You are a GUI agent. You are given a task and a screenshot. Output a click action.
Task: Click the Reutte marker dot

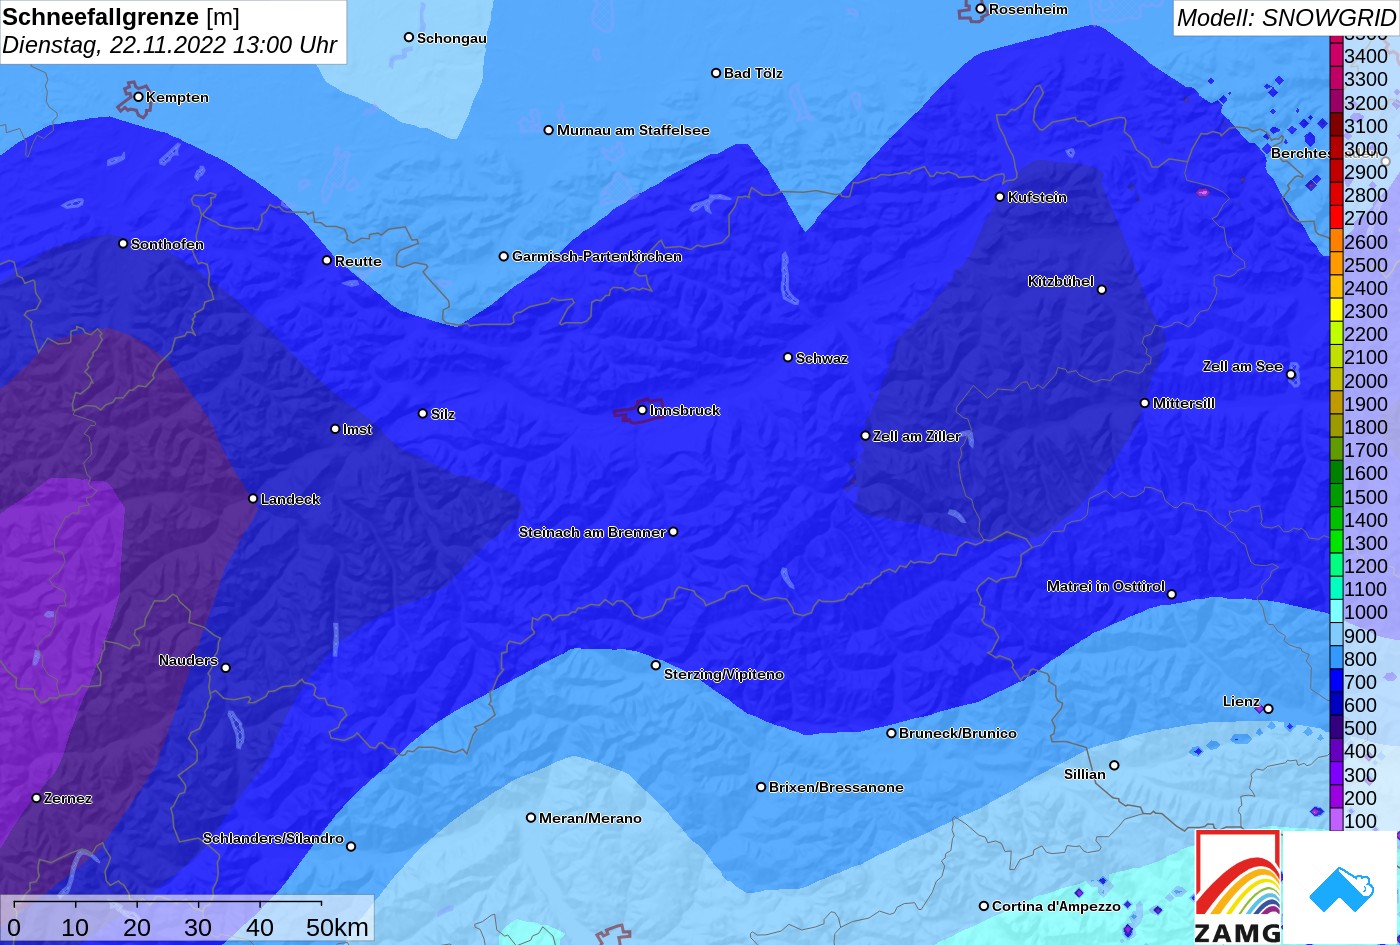click(x=327, y=261)
